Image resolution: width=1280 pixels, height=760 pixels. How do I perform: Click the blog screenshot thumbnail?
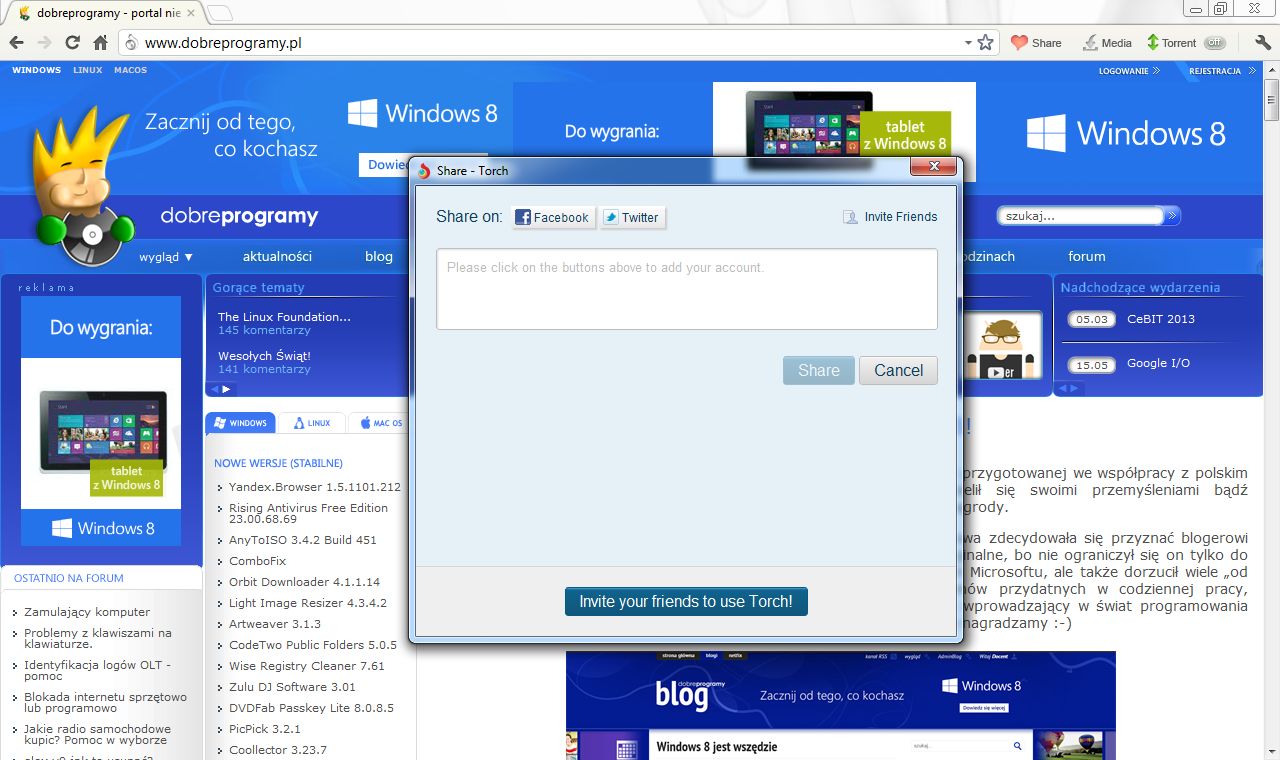(x=840, y=705)
